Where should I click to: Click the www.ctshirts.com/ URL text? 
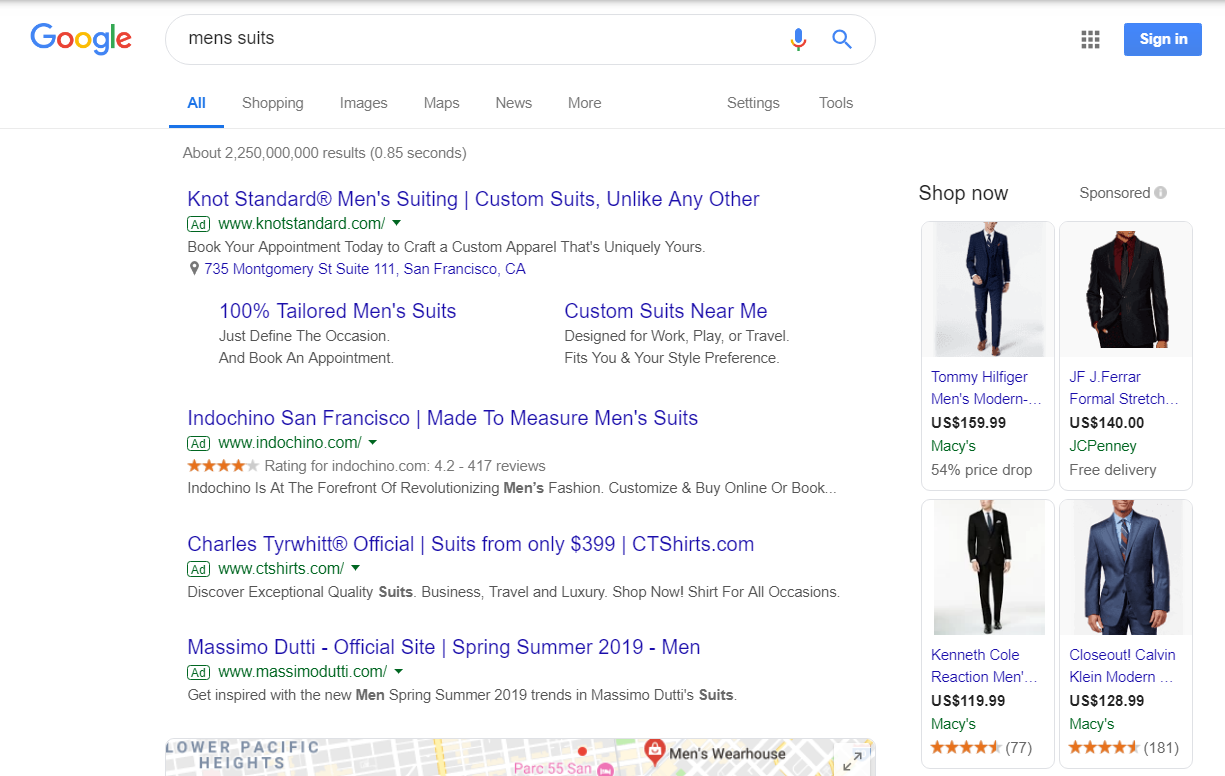click(281, 569)
